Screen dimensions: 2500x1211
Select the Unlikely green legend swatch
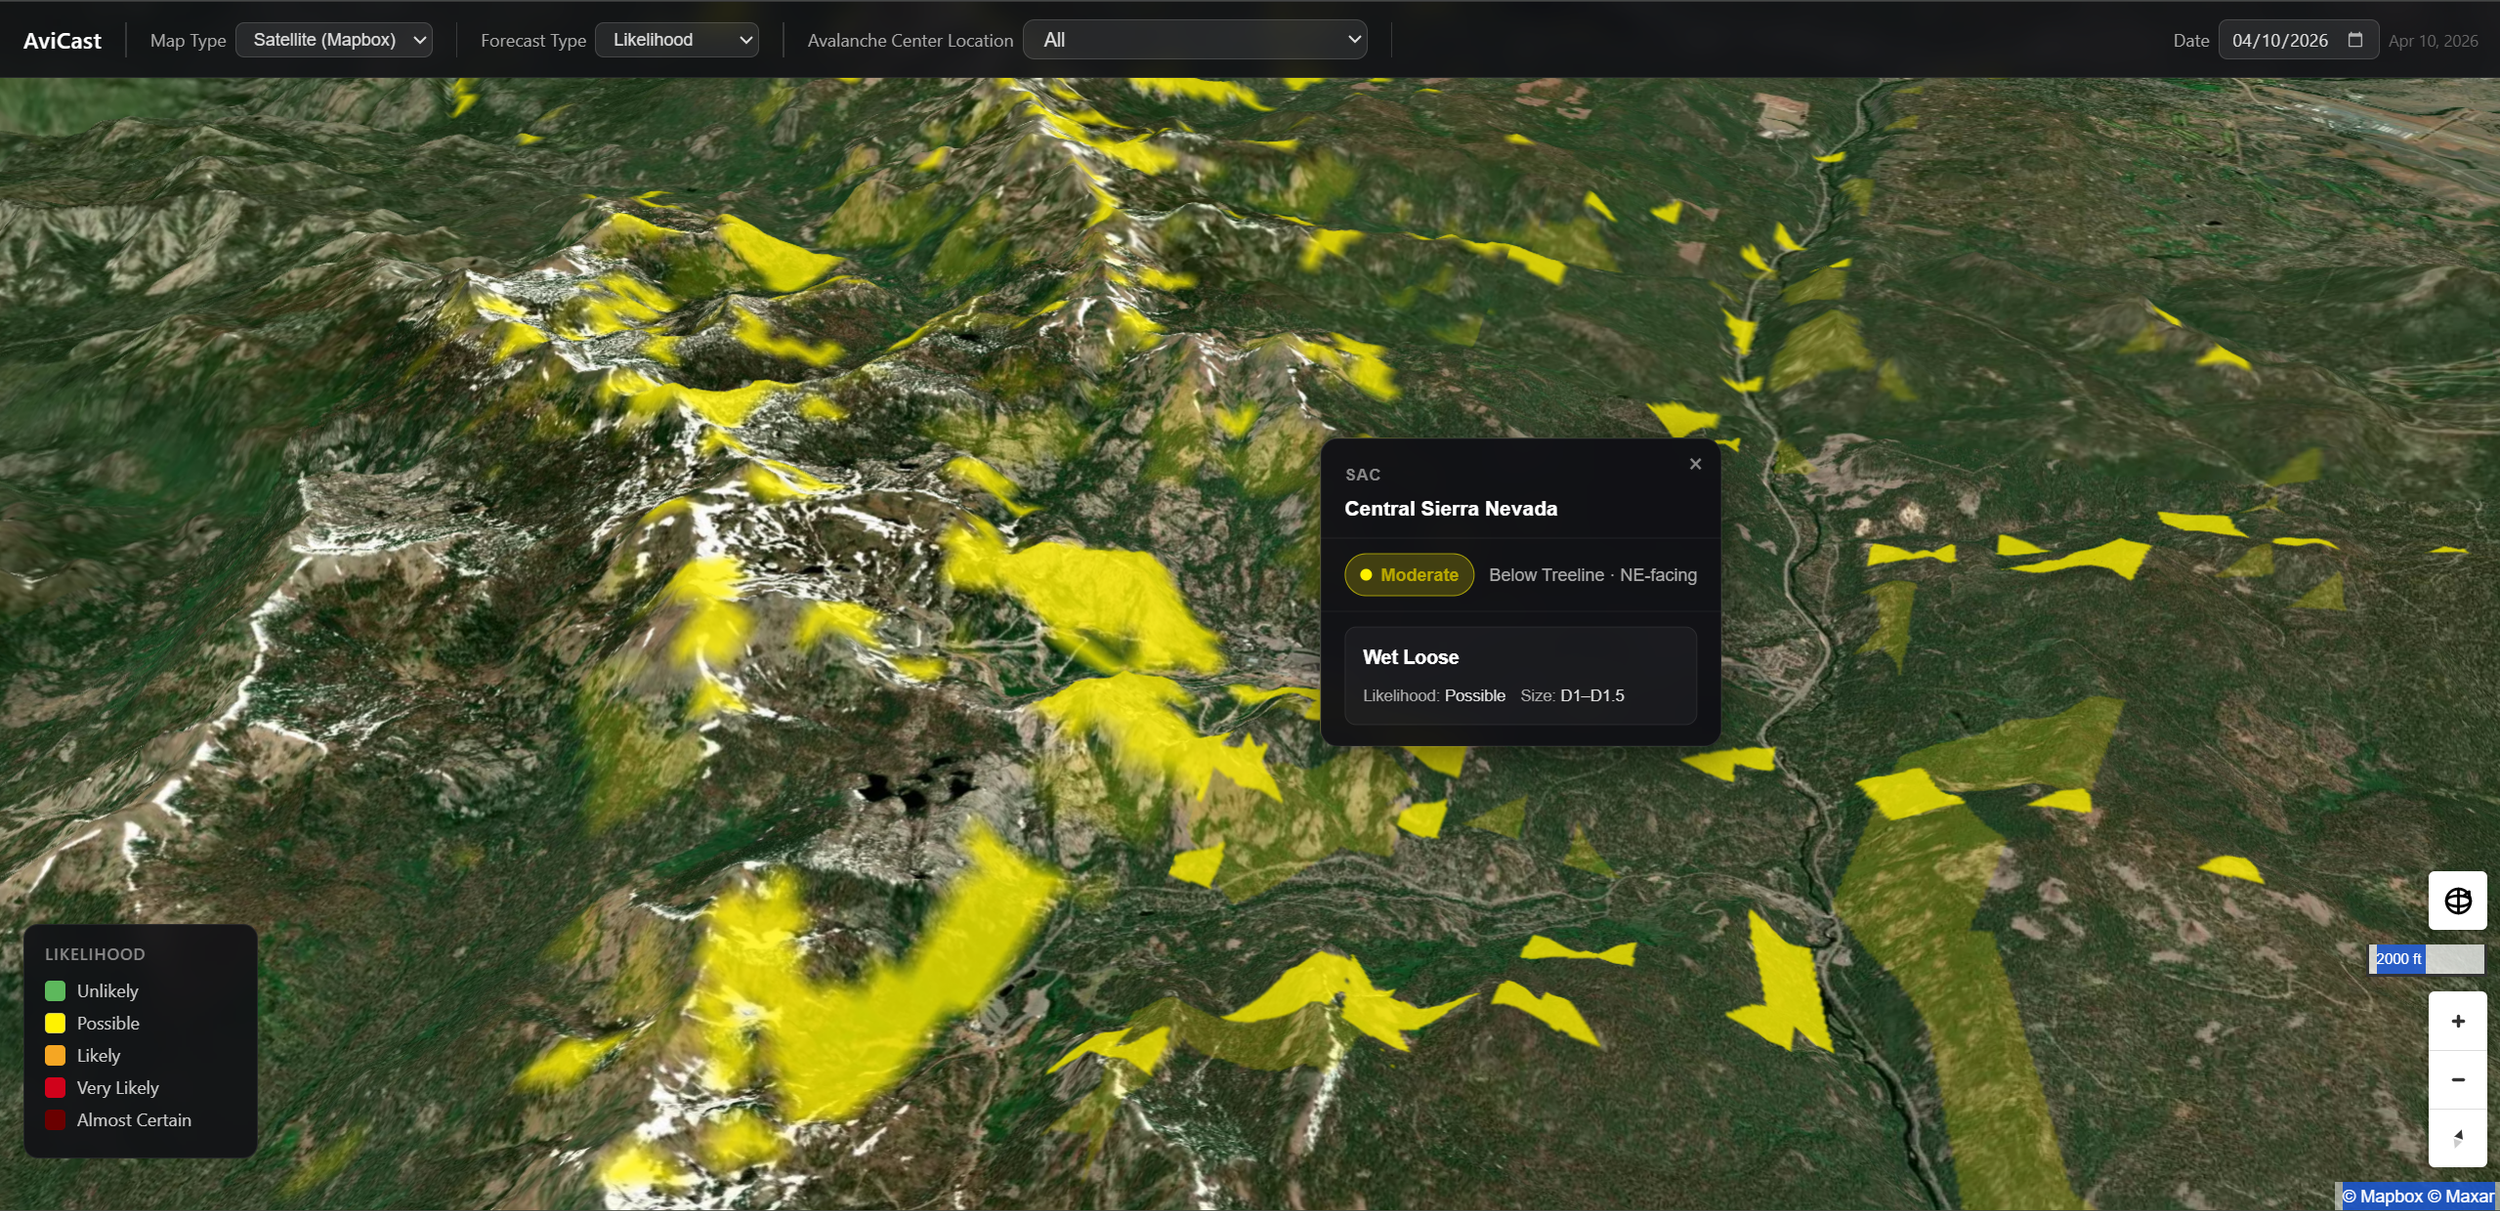click(55, 991)
